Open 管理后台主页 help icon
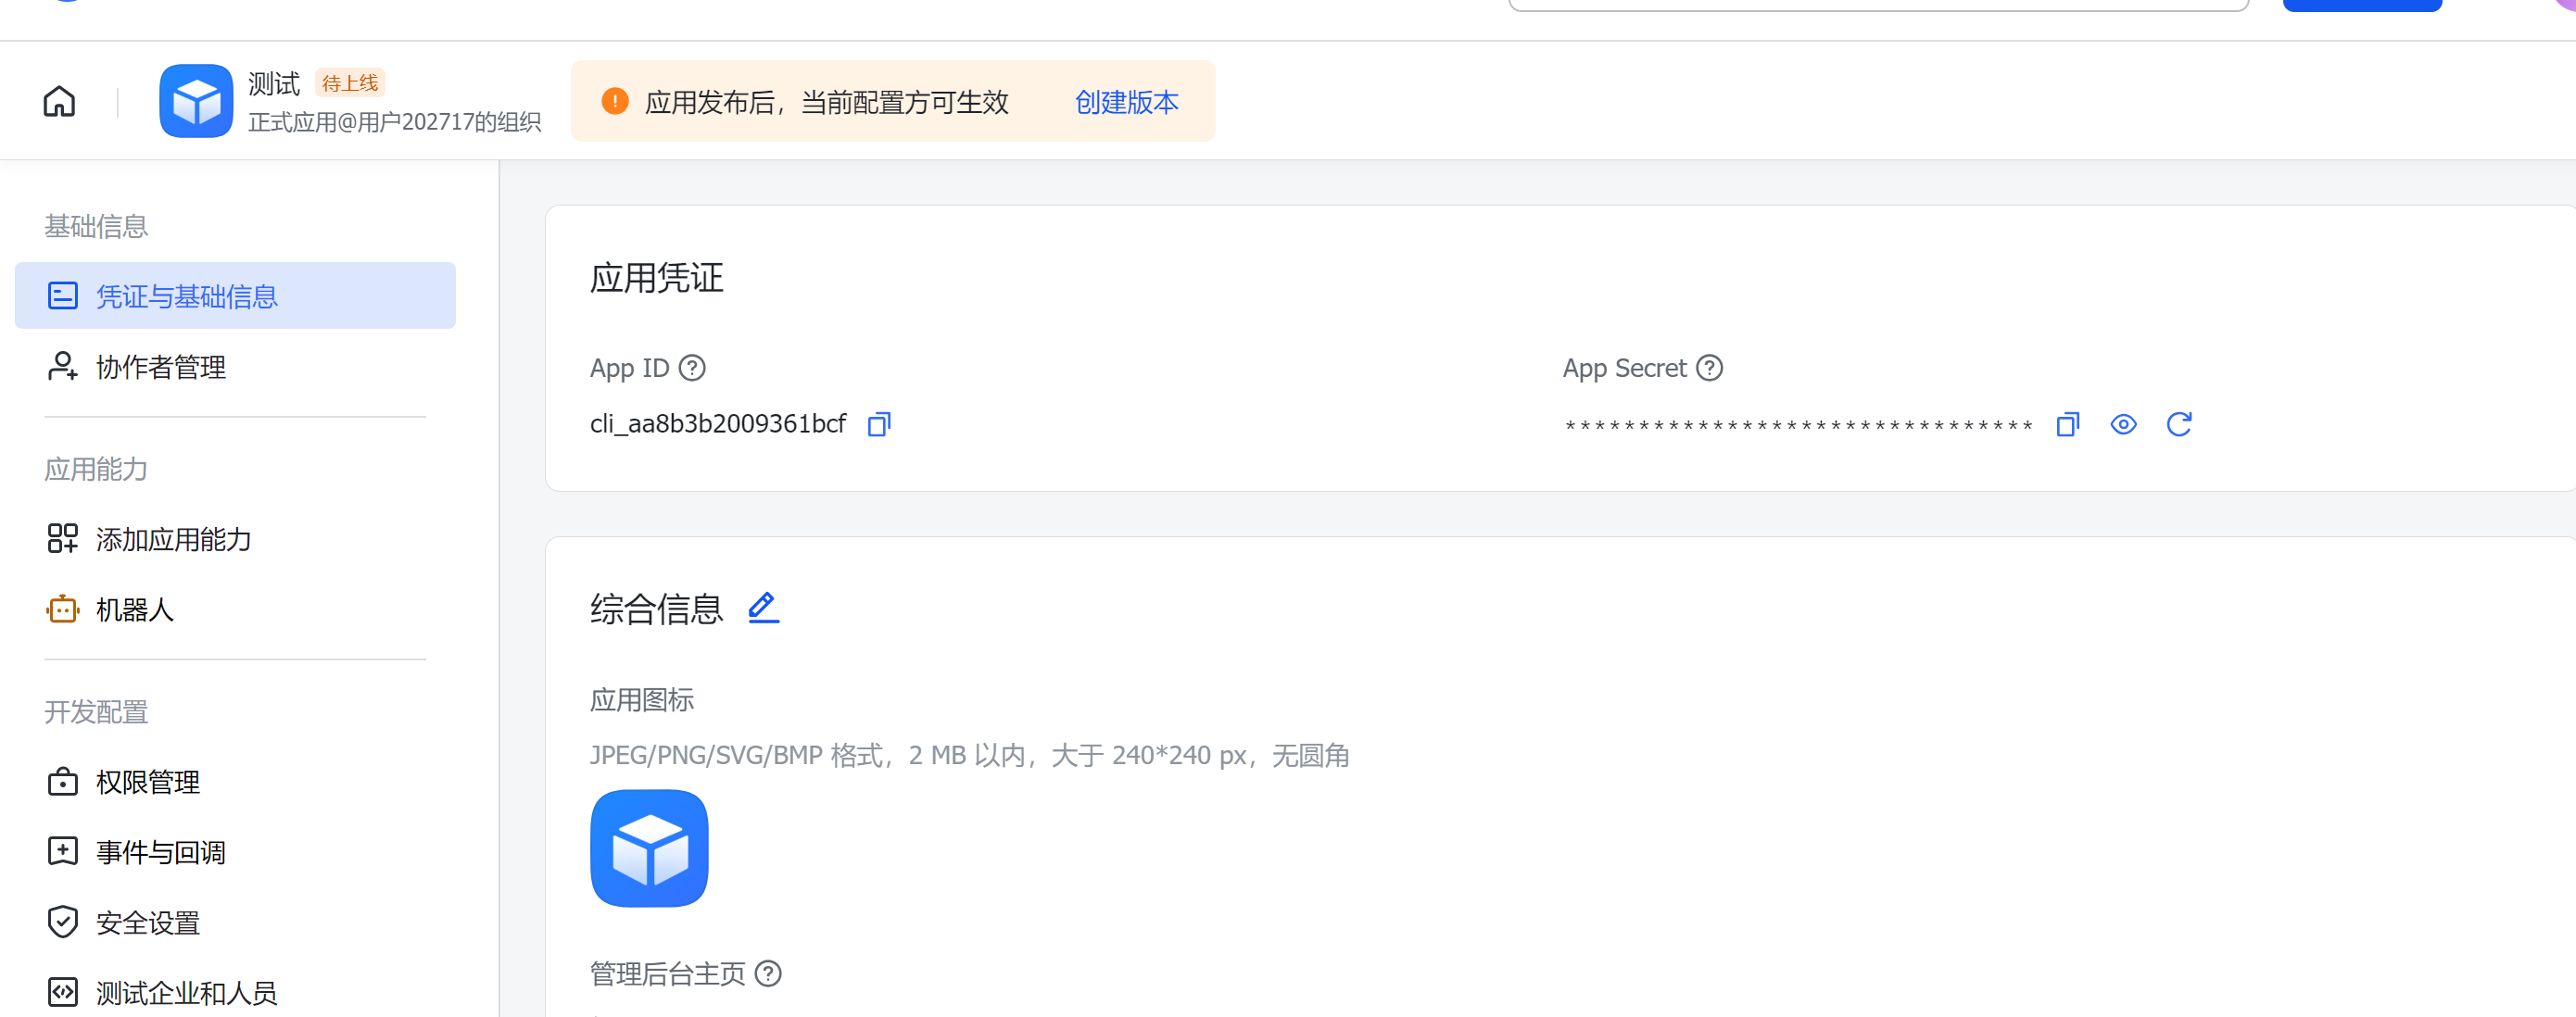Image resolution: width=2576 pixels, height=1017 pixels. tap(768, 973)
